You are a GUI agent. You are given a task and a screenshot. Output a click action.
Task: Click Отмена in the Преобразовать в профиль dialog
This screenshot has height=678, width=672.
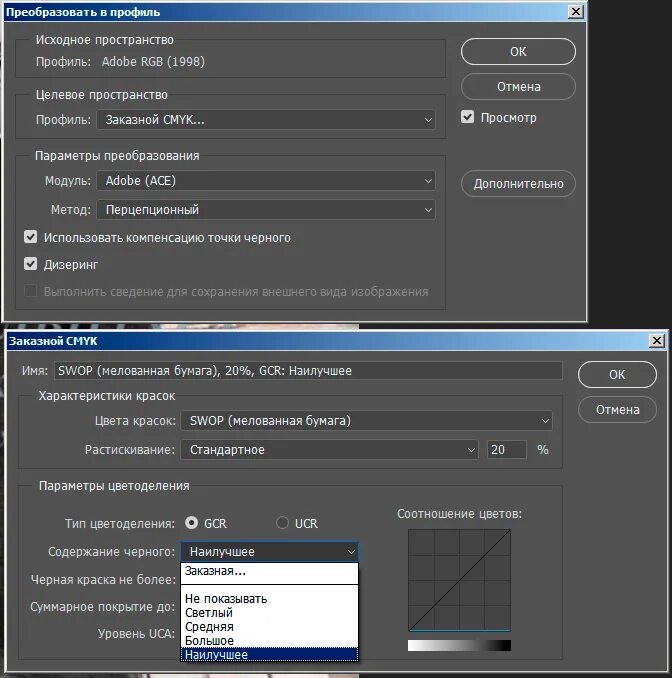pyautogui.click(x=518, y=86)
